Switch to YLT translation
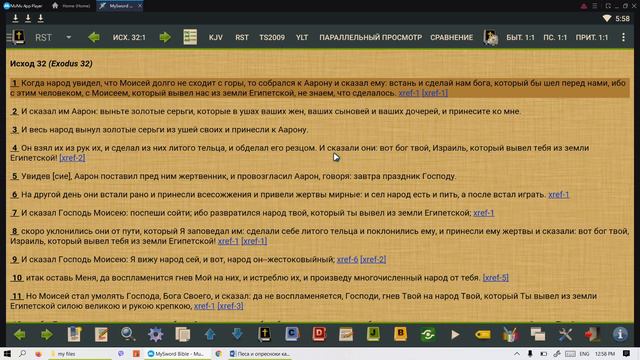Viewport: 640px width, 360px height. [x=302, y=38]
